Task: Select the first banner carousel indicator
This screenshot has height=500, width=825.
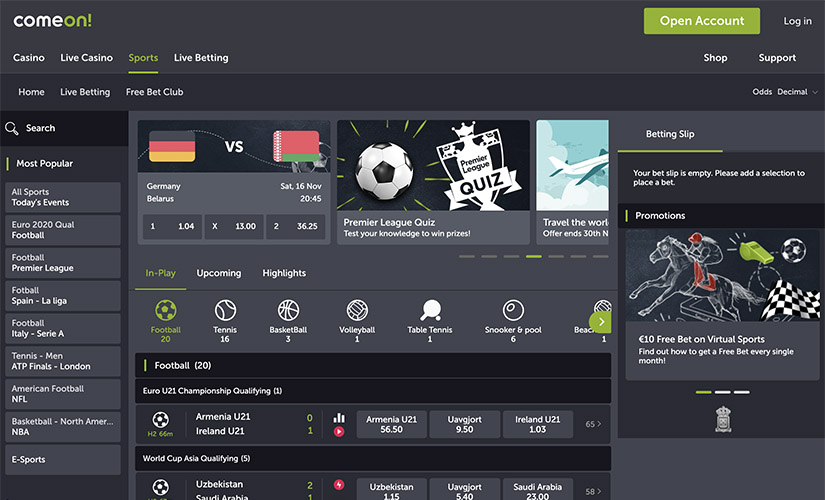Action: click(467, 256)
